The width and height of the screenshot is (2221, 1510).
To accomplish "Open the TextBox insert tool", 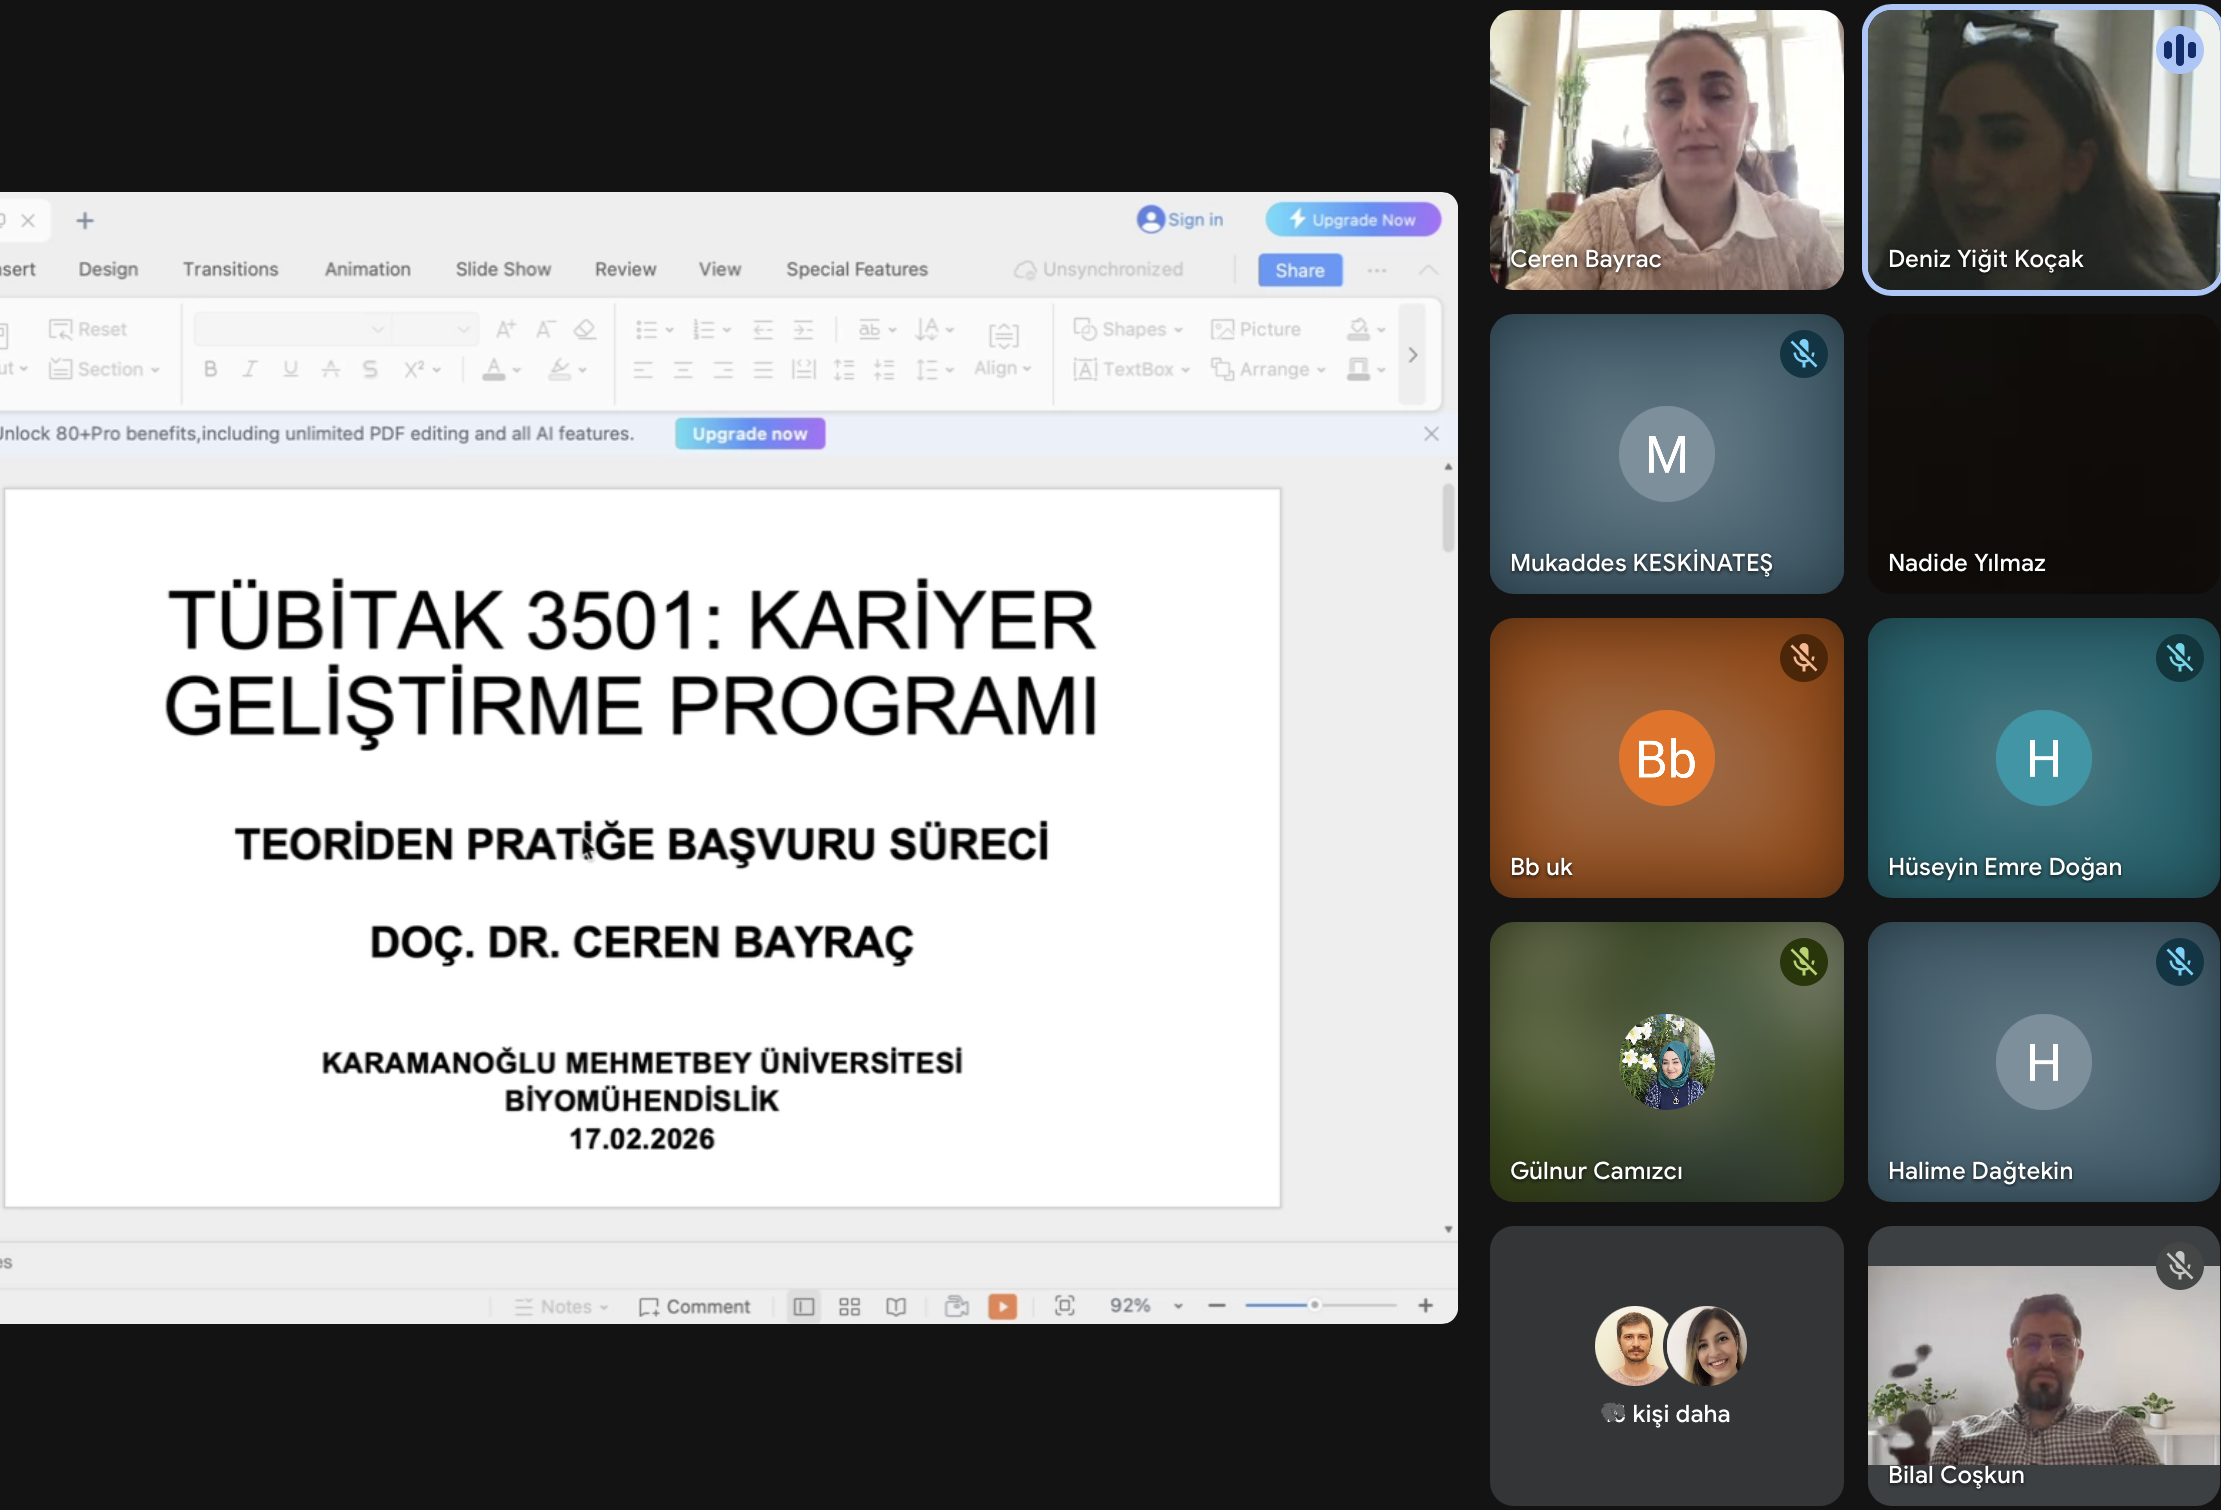I will coord(1129,369).
